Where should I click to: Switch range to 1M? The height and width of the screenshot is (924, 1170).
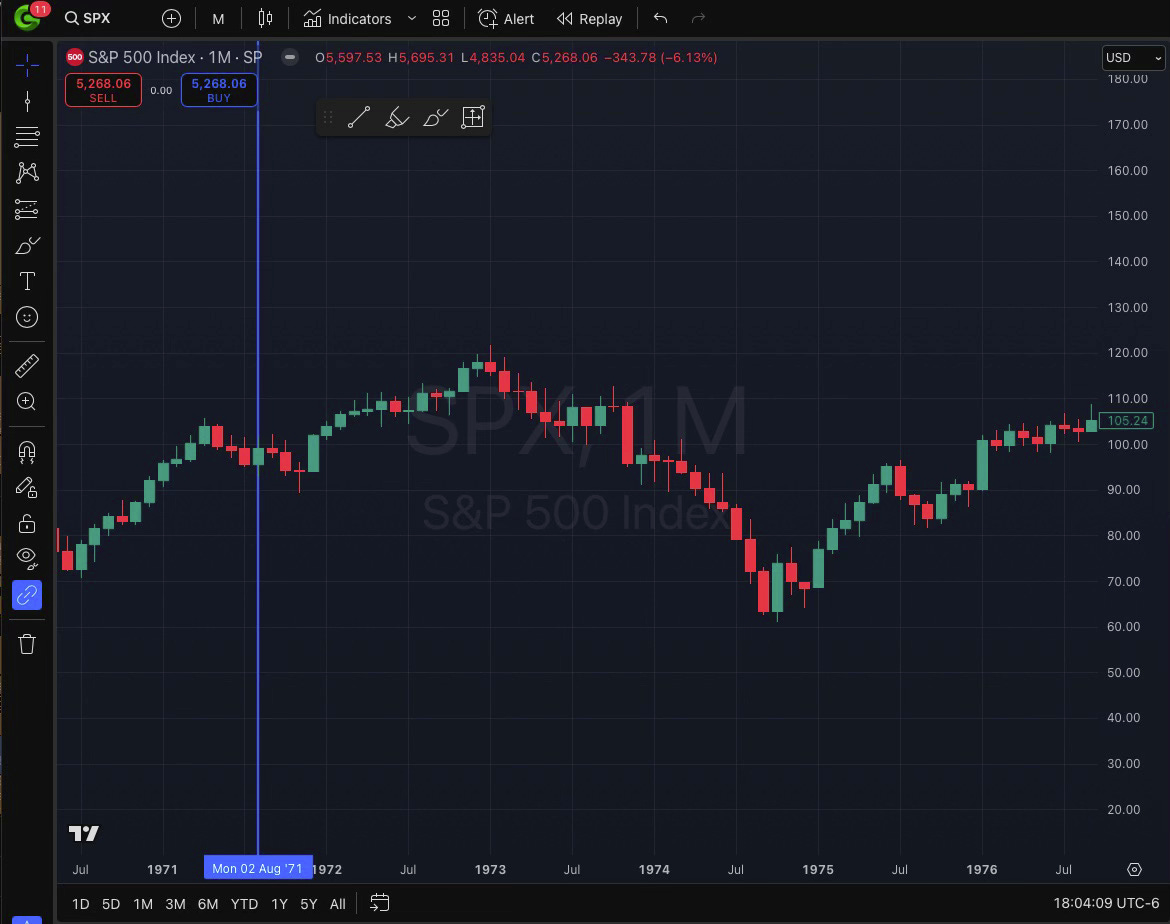pos(143,904)
